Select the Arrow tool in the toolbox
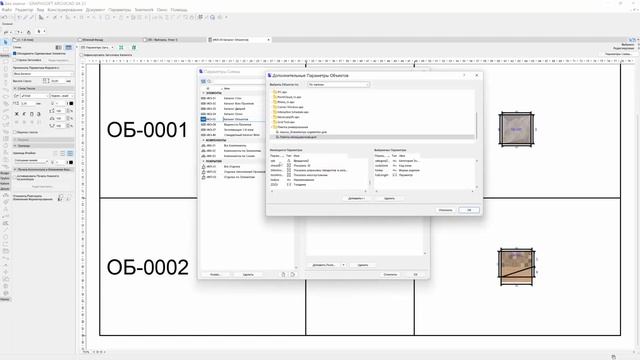Image resolution: width=640 pixels, height=360 pixels. 5,42
